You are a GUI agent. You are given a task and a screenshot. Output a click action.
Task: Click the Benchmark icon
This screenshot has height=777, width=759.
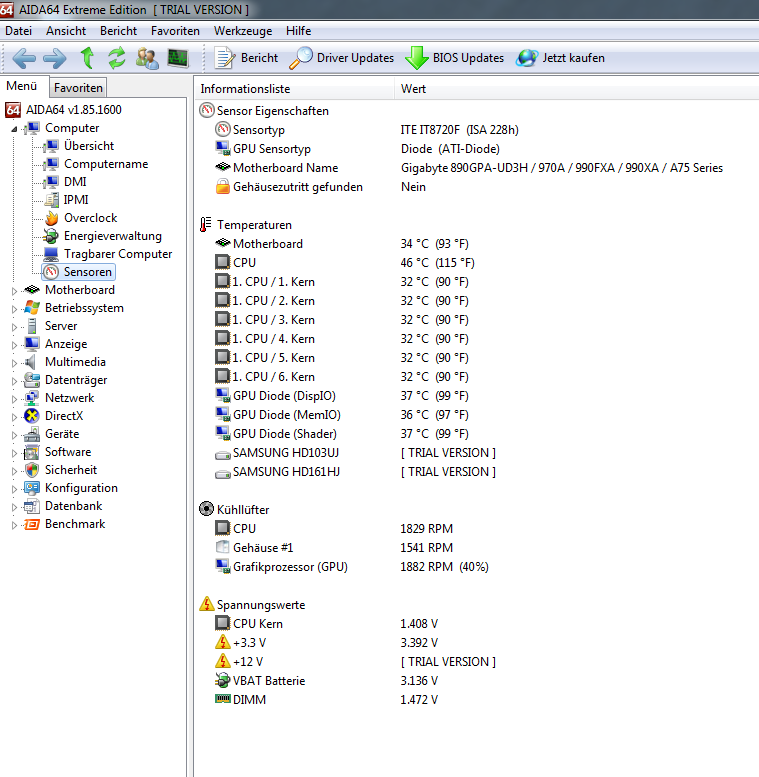click(32, 524)
